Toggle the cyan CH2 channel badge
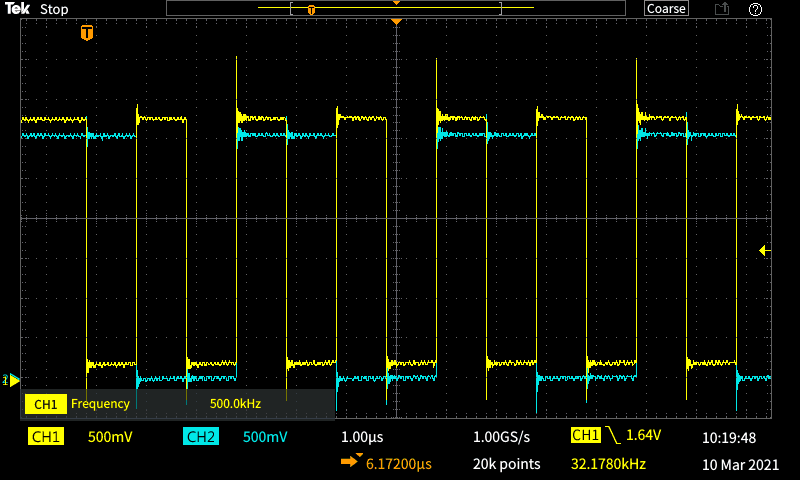This screenshot has width=800, height=480. coord(201,437)
